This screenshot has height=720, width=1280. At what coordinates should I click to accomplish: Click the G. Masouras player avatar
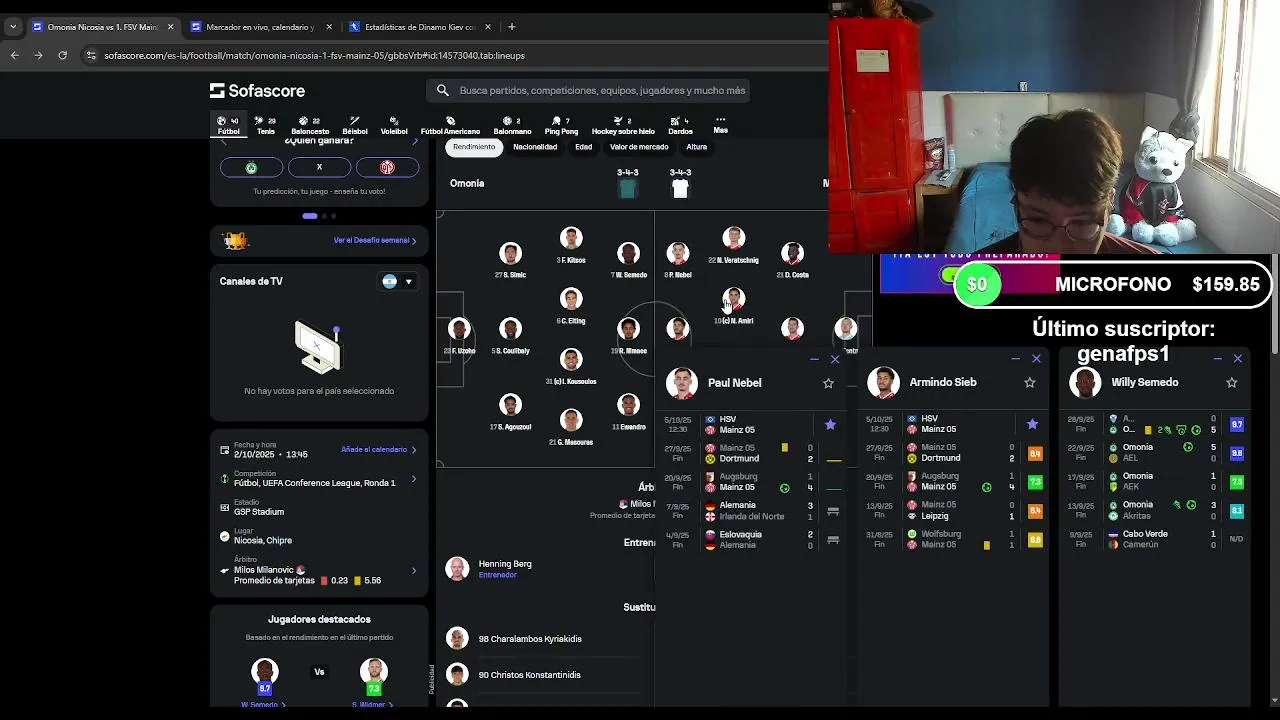(571, 420)
